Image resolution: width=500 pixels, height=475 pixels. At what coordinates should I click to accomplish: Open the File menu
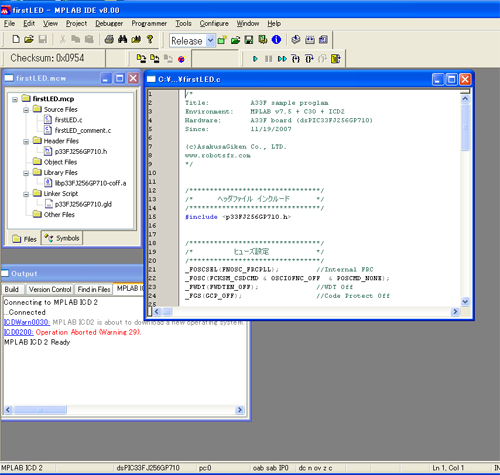pyautogui.click(x=9, y=24)
